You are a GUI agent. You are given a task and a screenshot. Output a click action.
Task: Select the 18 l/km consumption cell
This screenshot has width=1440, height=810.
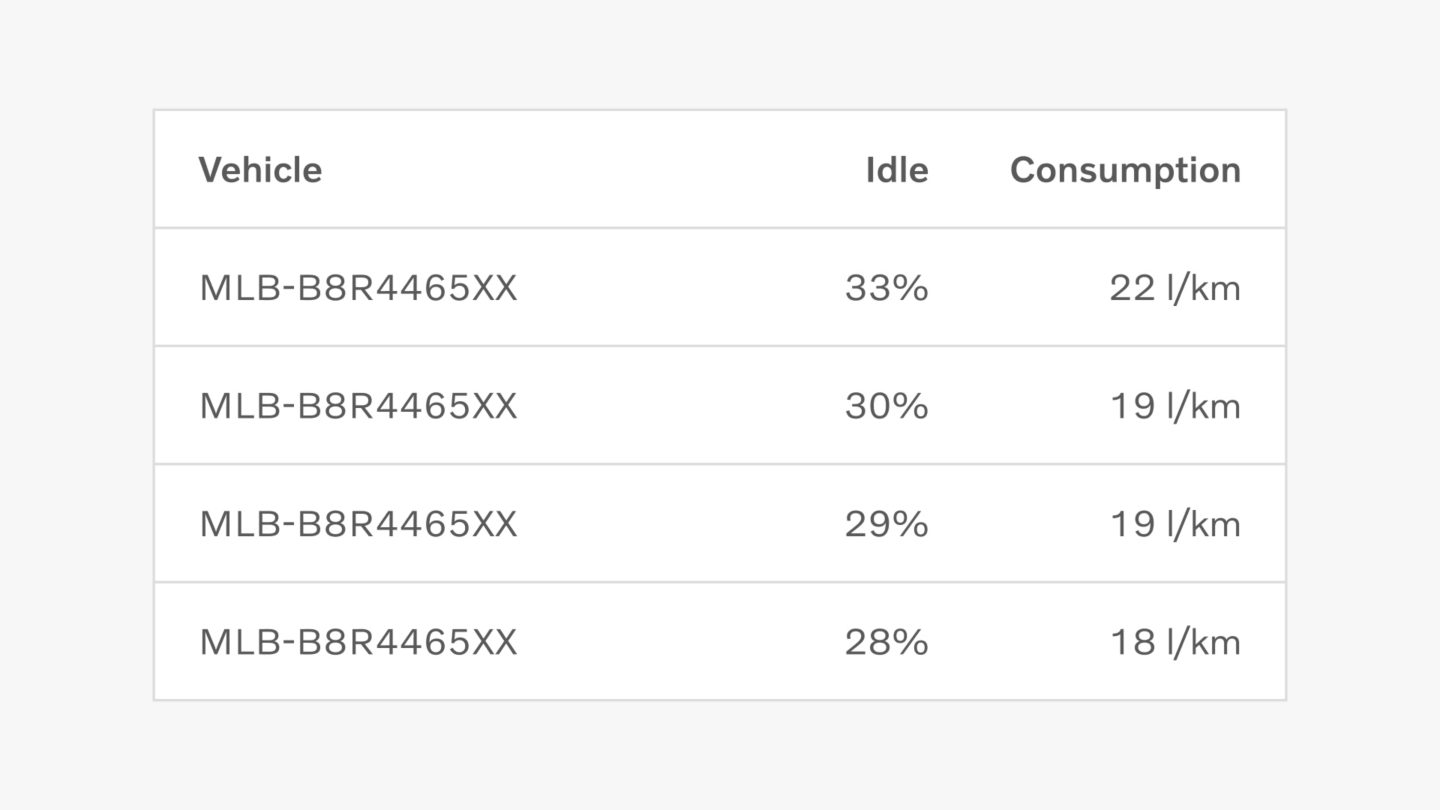pyautogui.click(x=1175, y=643)
